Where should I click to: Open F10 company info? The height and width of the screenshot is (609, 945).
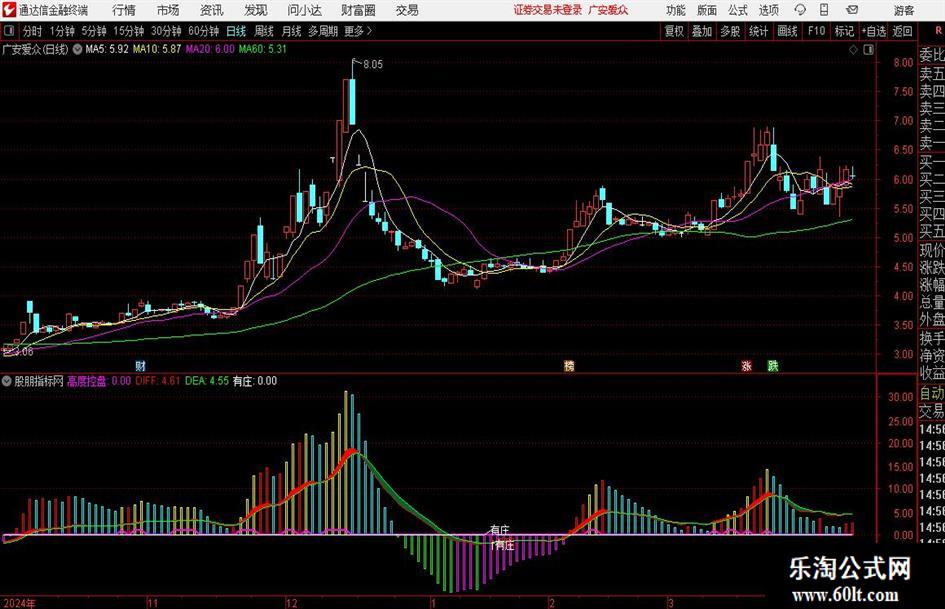pyautogui.click(x=817, y=31)
